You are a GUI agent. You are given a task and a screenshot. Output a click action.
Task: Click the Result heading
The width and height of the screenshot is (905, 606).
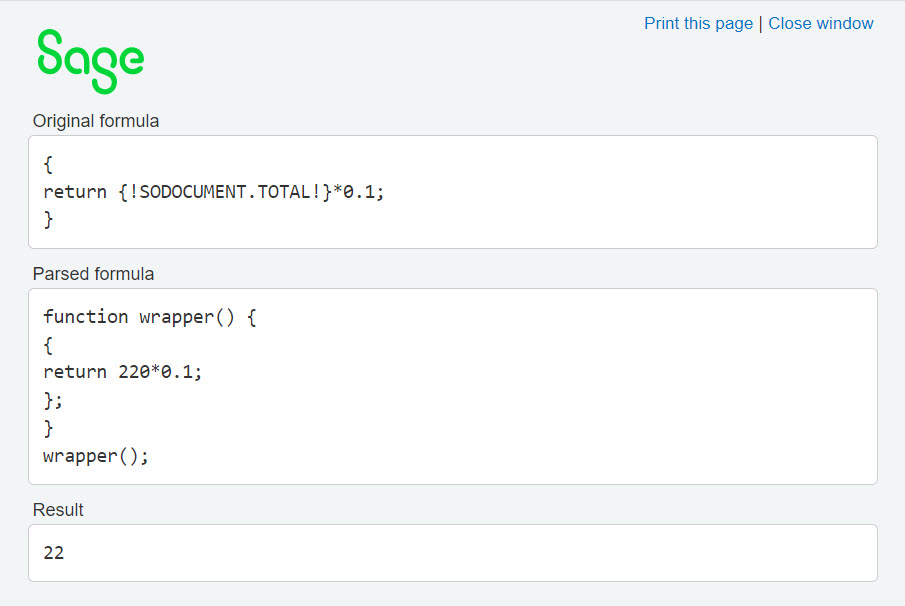(x=58, y=510)
